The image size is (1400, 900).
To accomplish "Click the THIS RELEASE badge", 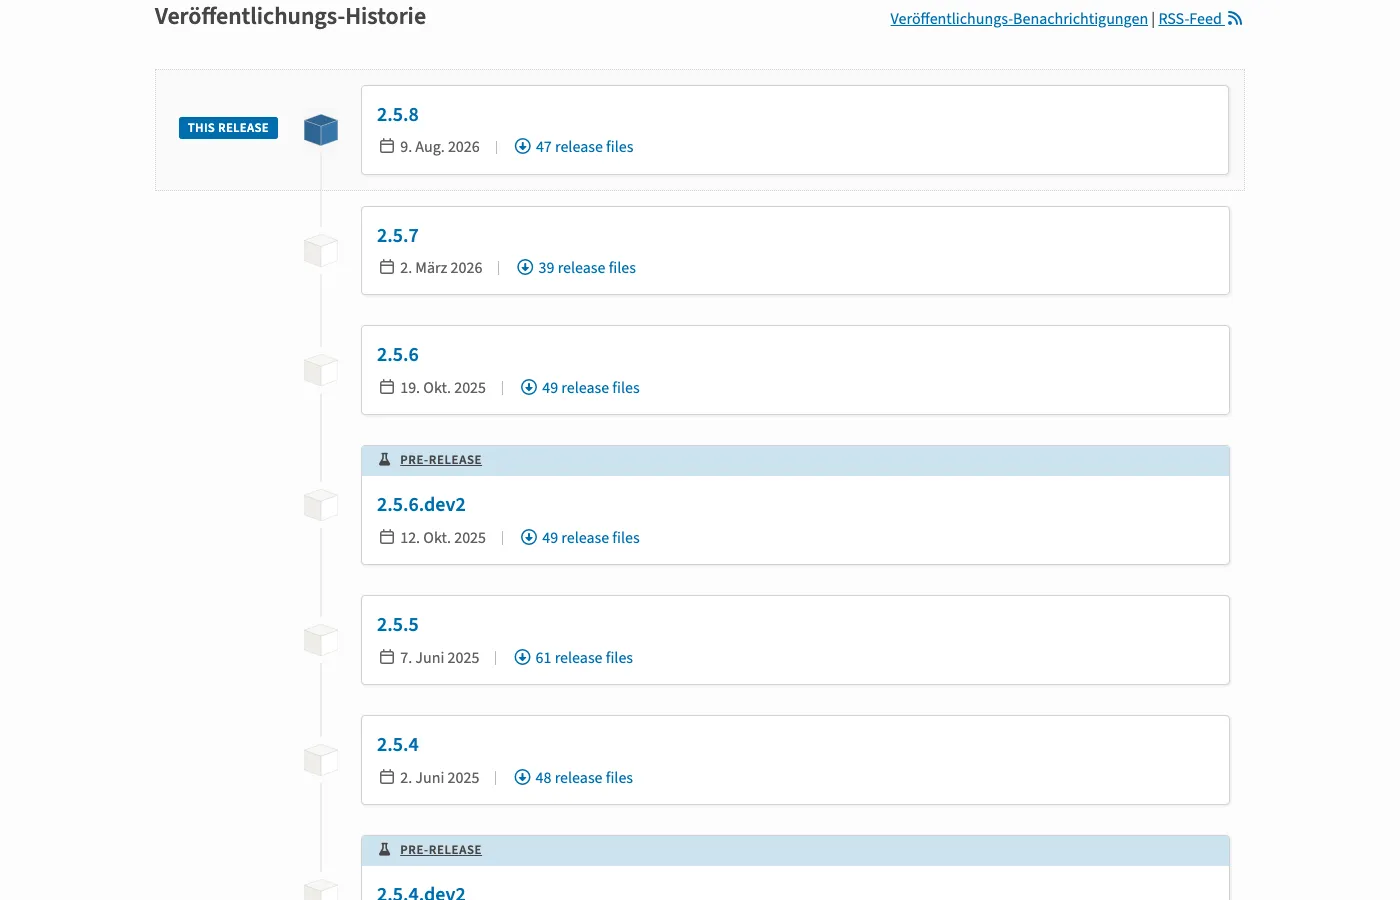I will click(228, 128).
